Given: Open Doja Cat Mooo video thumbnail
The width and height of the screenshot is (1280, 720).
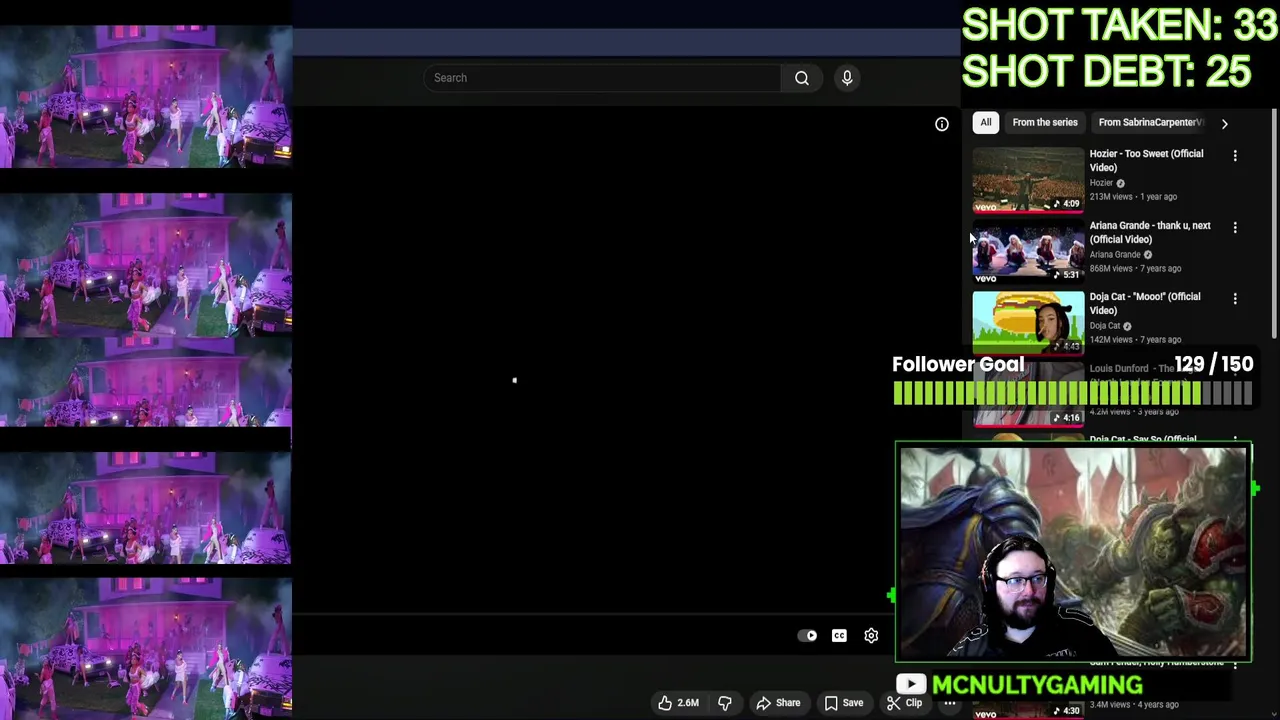Looking at the screenshot, I should click(1028, 323).
